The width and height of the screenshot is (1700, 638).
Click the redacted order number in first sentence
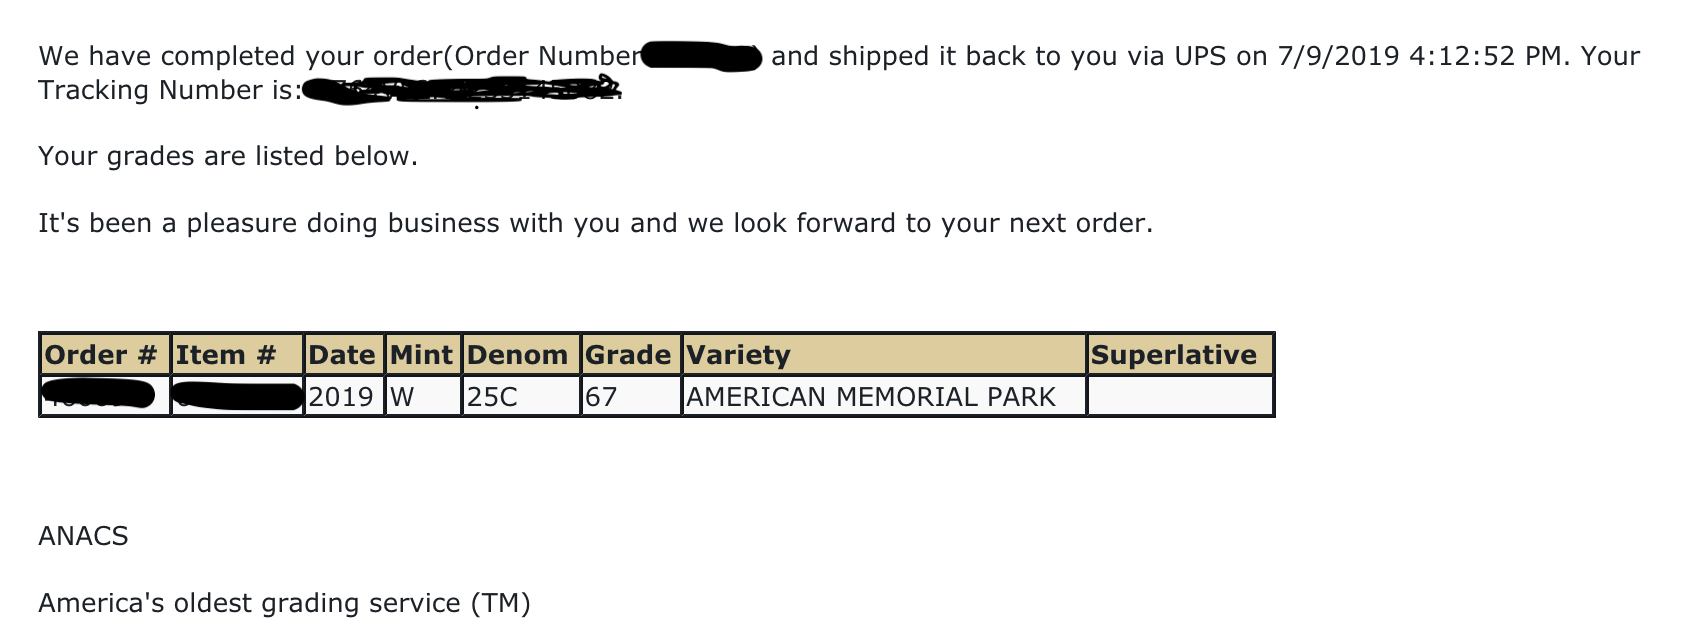point(702,57)
